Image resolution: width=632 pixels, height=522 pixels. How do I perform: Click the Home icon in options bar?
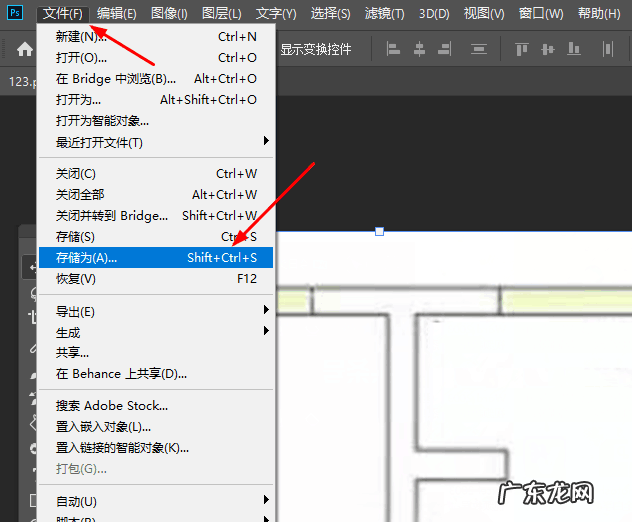tap(25, 50)
